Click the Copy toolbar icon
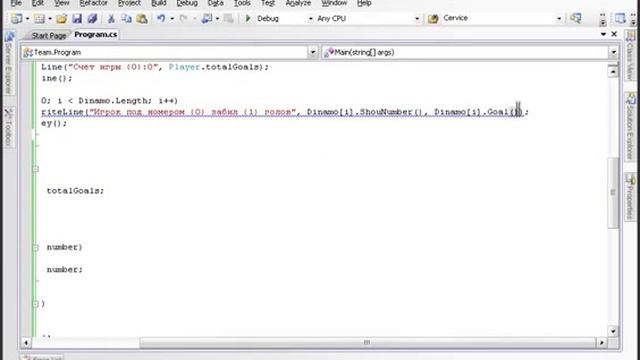This screenshot has width=640, height=360. [127, 18]
